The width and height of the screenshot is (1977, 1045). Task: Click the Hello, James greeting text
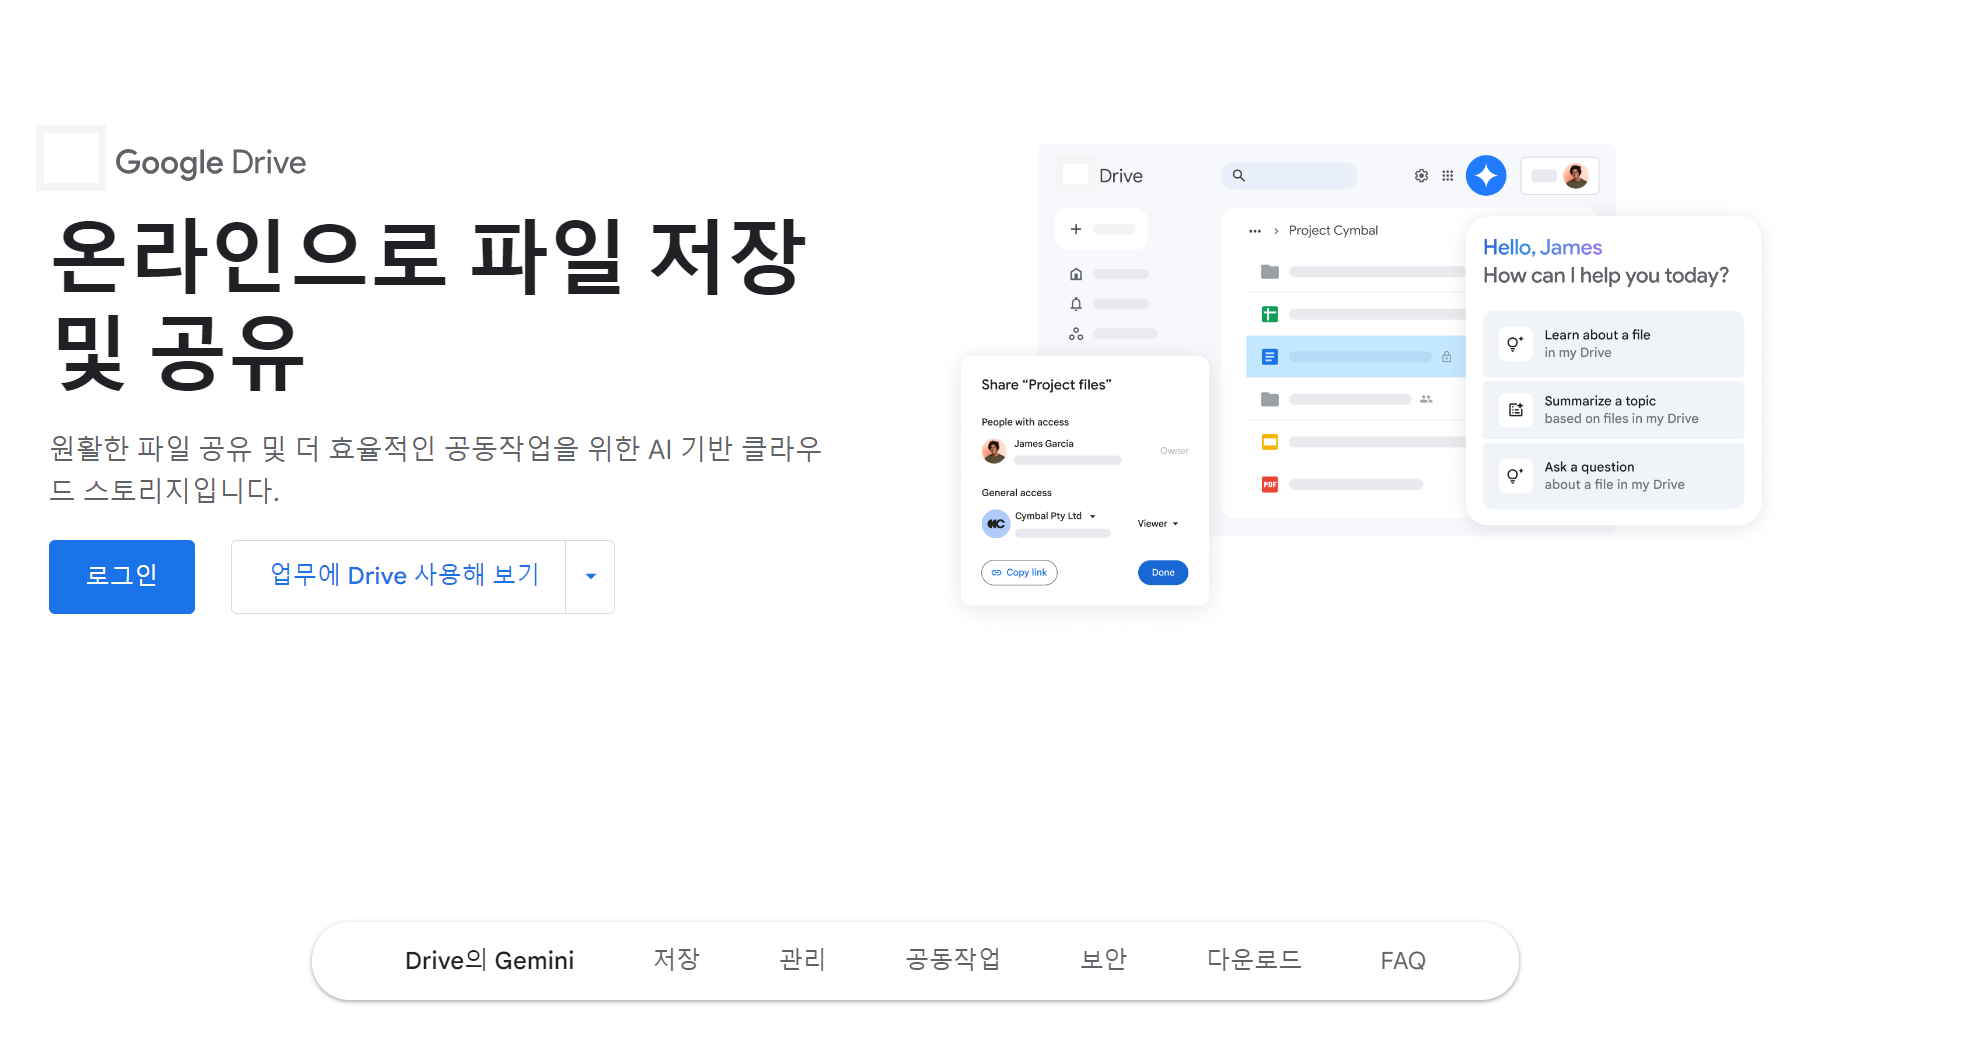click(1542, 247)
